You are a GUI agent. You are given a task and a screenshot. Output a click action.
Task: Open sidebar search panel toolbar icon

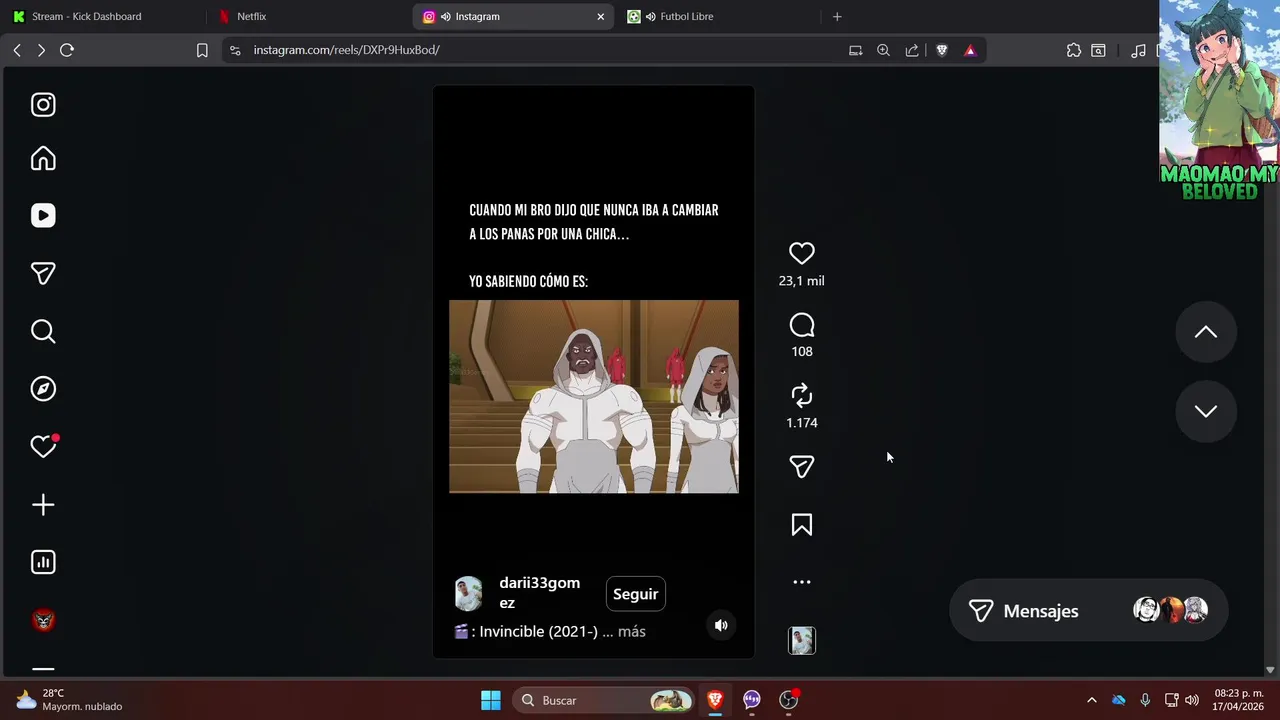click(x=1099, y=50)
